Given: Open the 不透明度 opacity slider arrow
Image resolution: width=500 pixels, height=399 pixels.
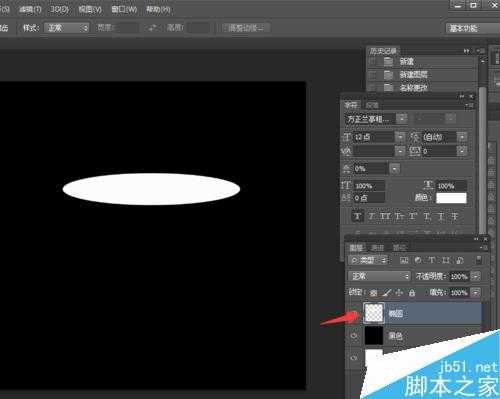Looking at the screenshot, I should pyautogui.click(x=476, y=276).
